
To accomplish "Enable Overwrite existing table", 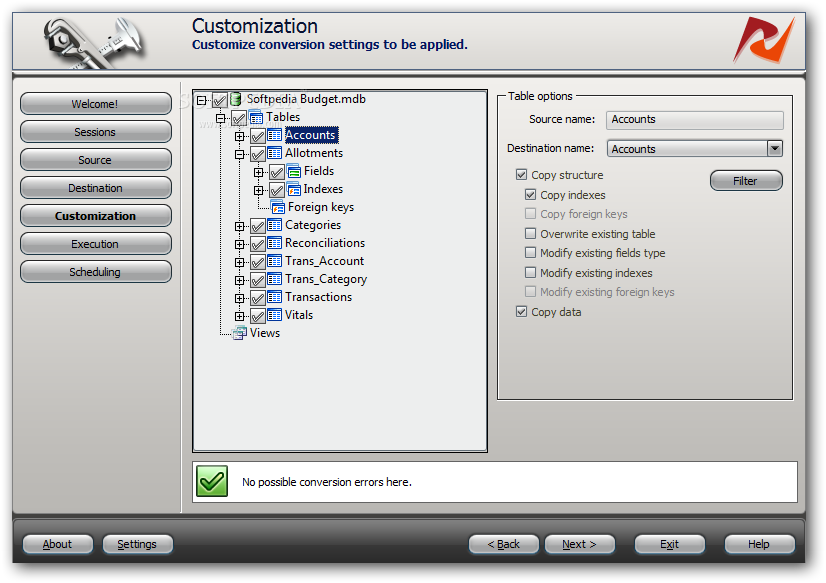I will point(530,233).
